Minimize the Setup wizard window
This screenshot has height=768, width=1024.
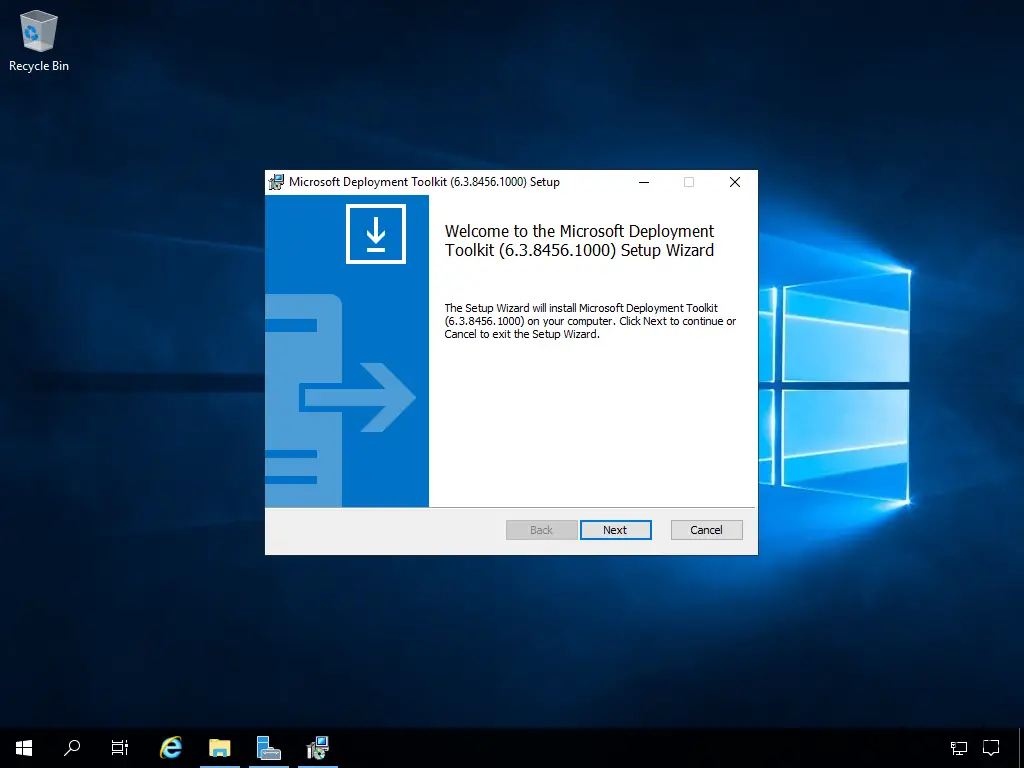(x=644, y=182)
